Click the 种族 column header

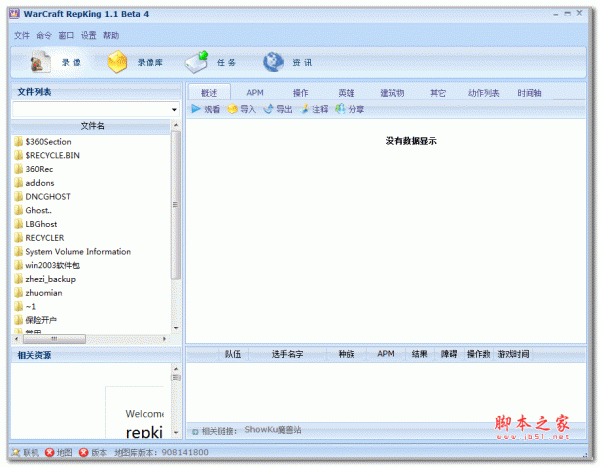(x=347, y=354)
